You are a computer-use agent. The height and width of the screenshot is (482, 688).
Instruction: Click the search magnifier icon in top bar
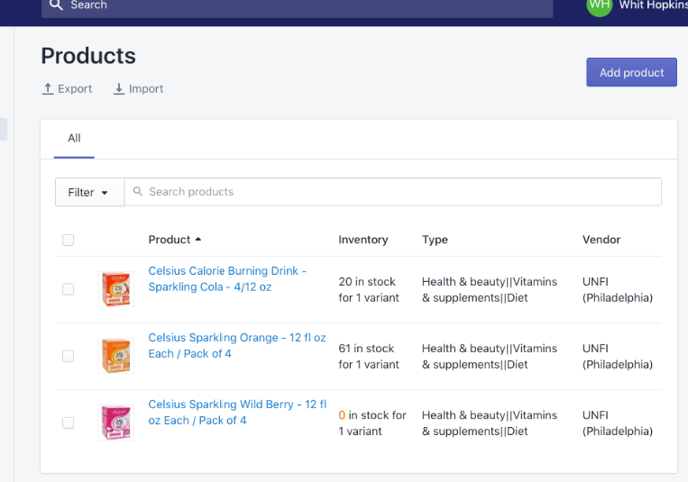coord(57,5)
